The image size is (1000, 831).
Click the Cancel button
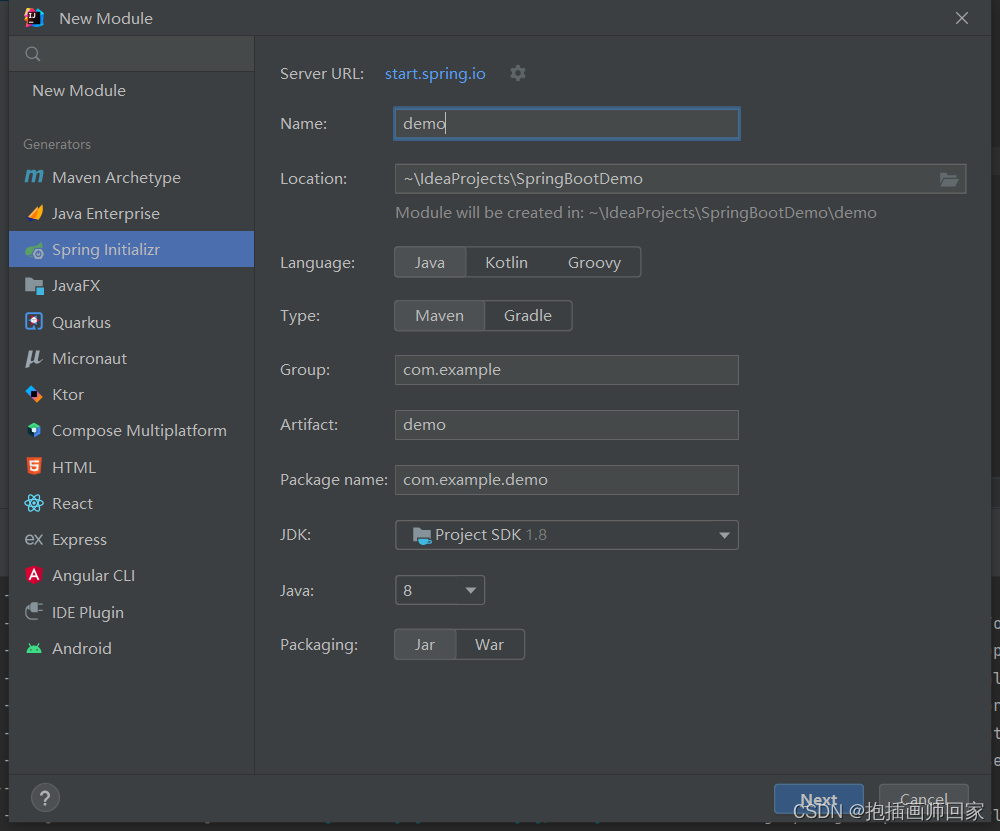click(923, 799)
